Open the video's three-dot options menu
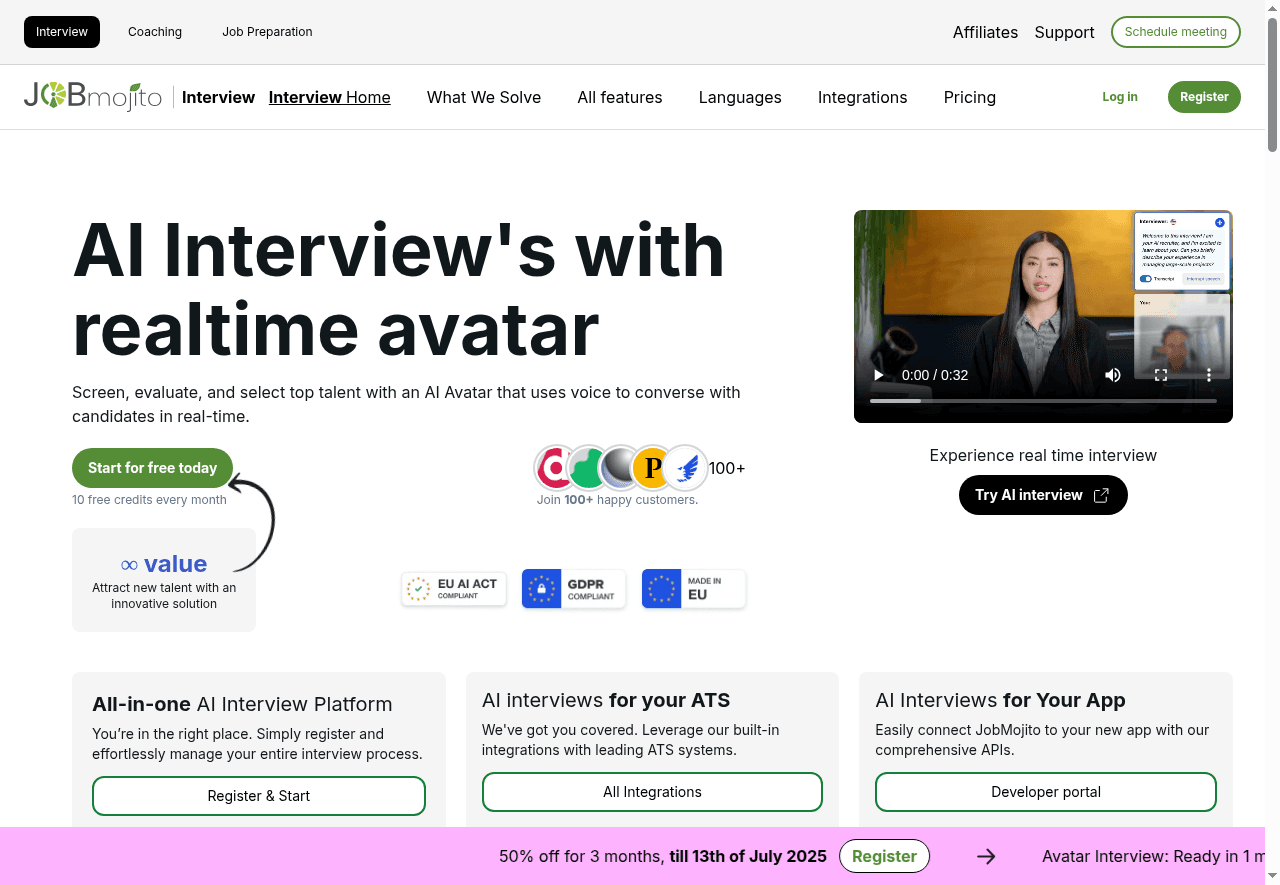Viewport: 1280px width, 885px height. [x=1209, y=375]
